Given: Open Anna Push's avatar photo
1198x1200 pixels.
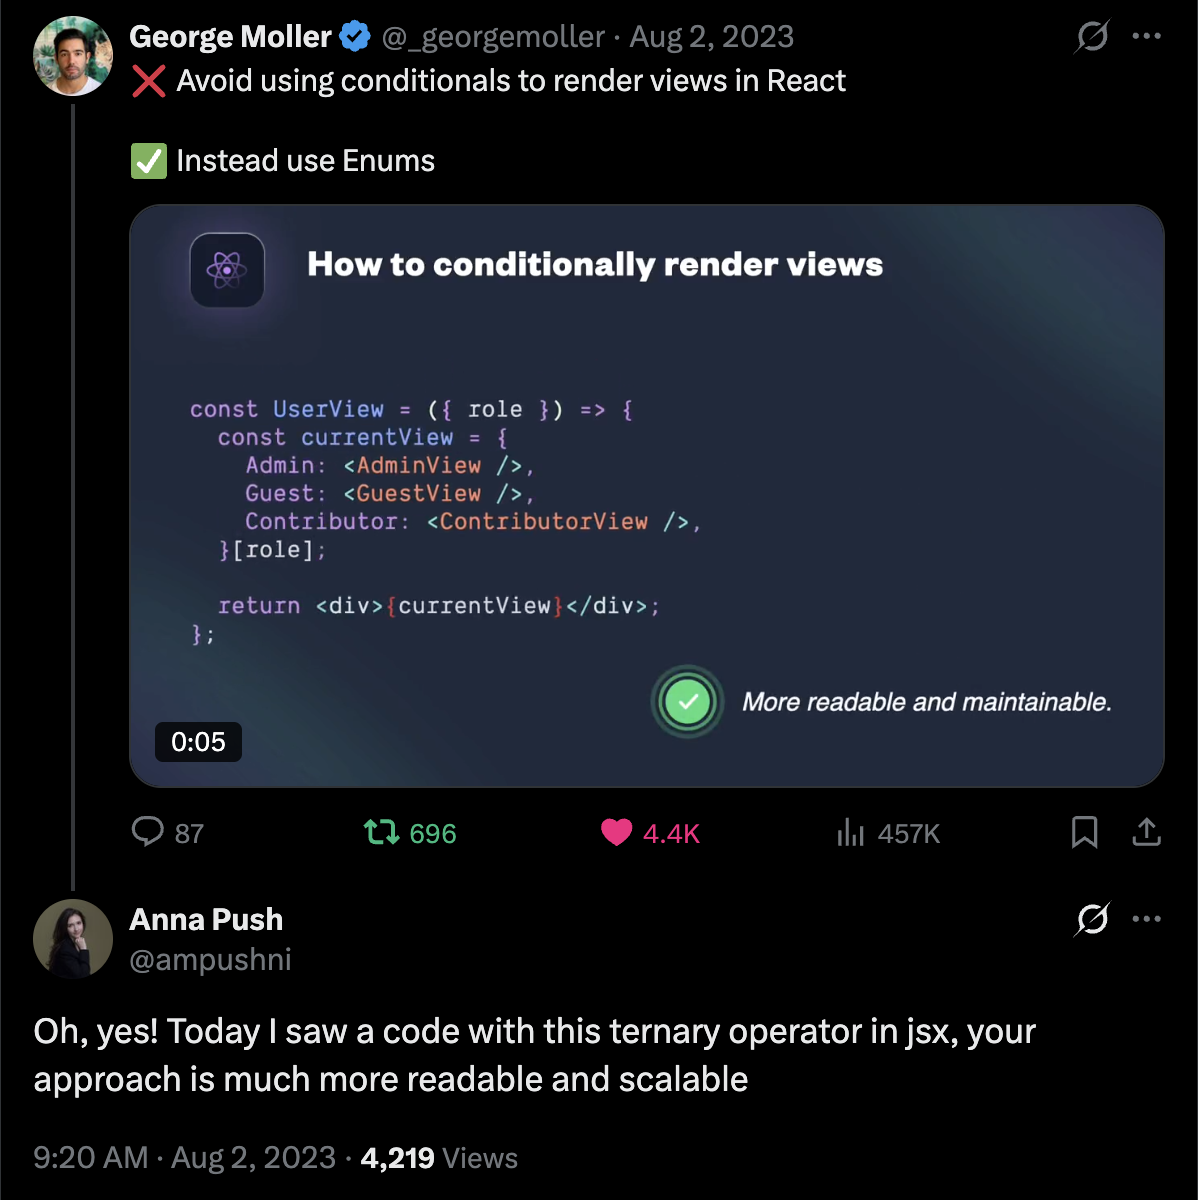Looking at the screenshot, I should pos(73,938).
